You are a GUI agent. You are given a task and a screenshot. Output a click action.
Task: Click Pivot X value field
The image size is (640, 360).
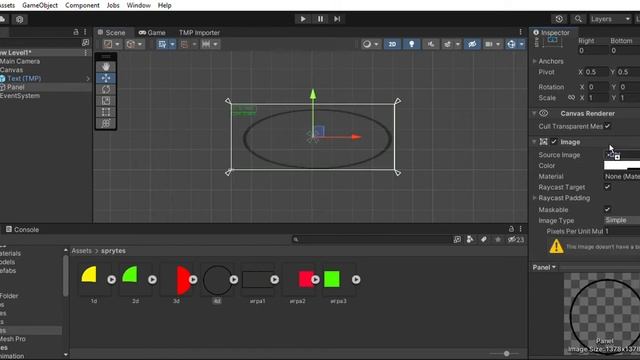point(596,72)
